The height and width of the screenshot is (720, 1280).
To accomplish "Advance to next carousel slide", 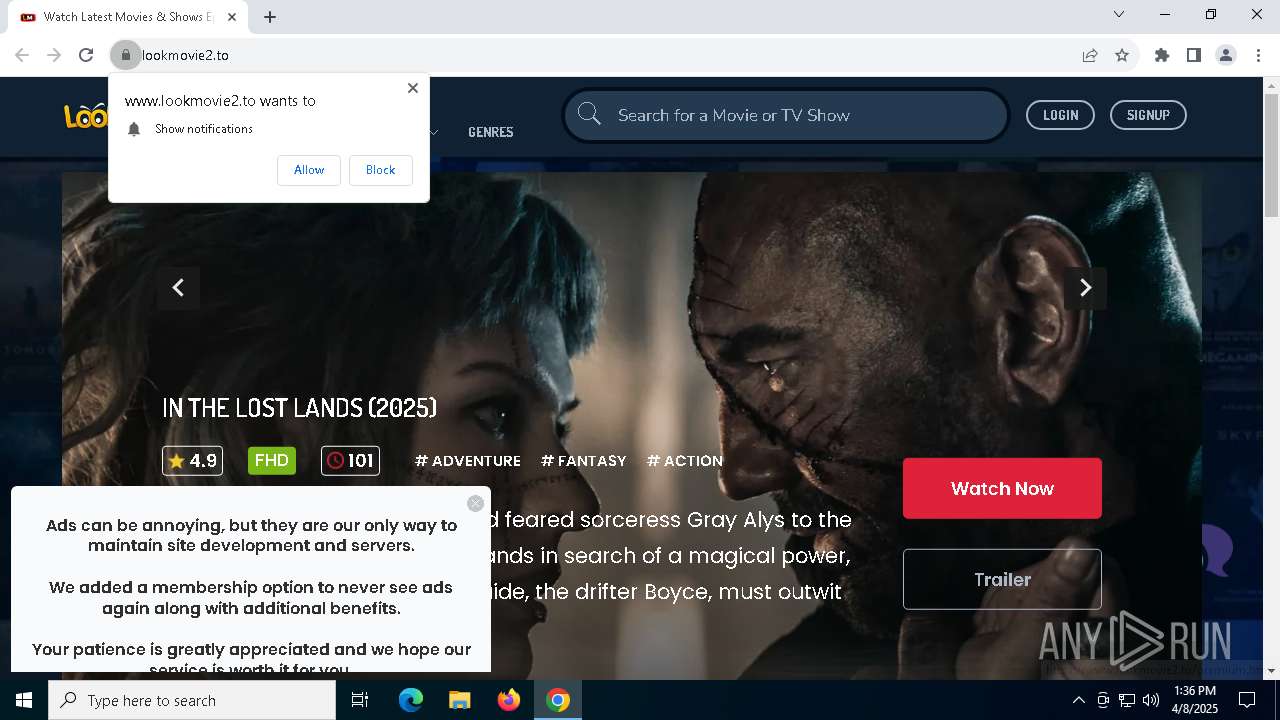I will click(x=1085, y=288).
